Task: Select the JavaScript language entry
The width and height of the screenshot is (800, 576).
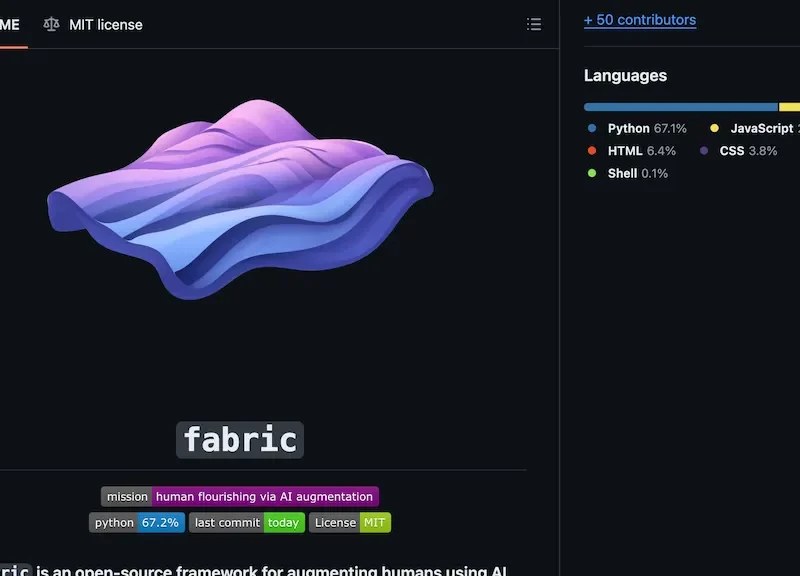Action: (x=765, y=128)
